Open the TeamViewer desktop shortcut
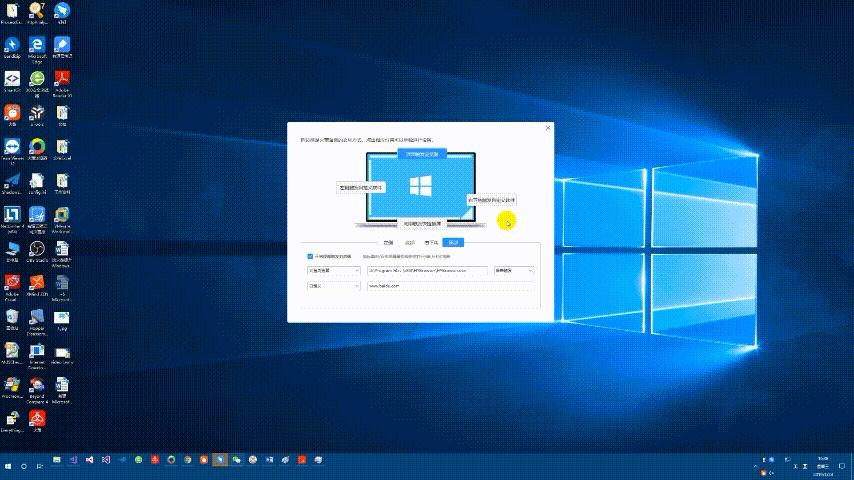 tap(12, 151)
